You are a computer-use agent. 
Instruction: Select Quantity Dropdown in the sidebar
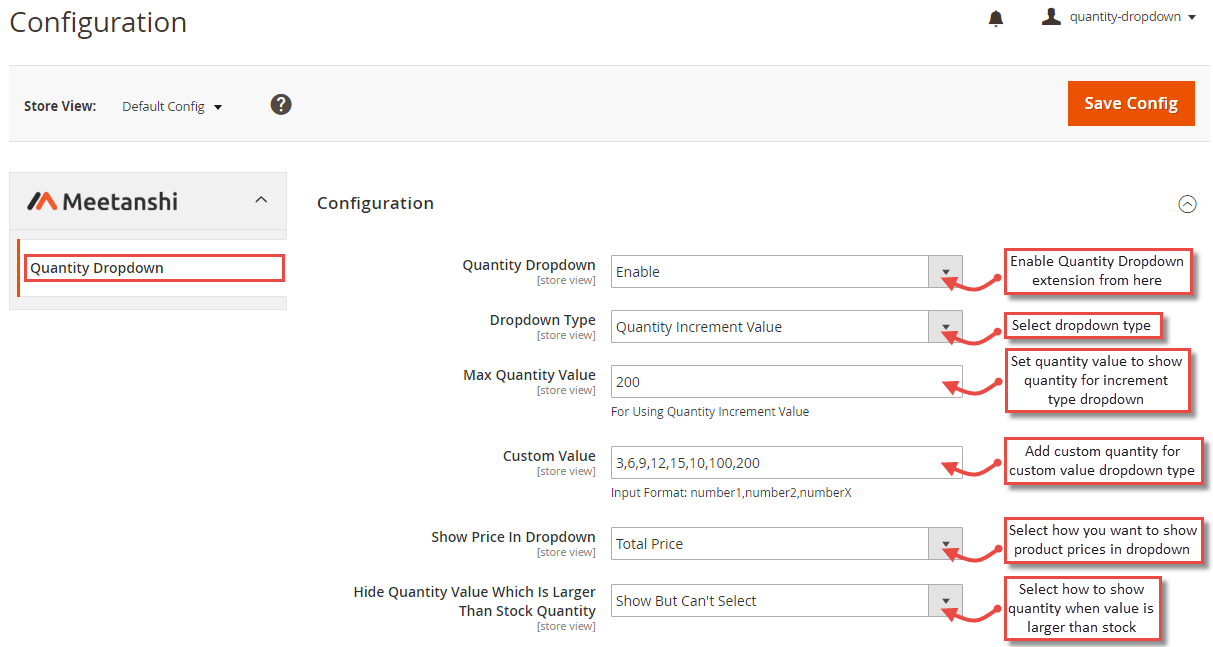(x=153, y=267)
